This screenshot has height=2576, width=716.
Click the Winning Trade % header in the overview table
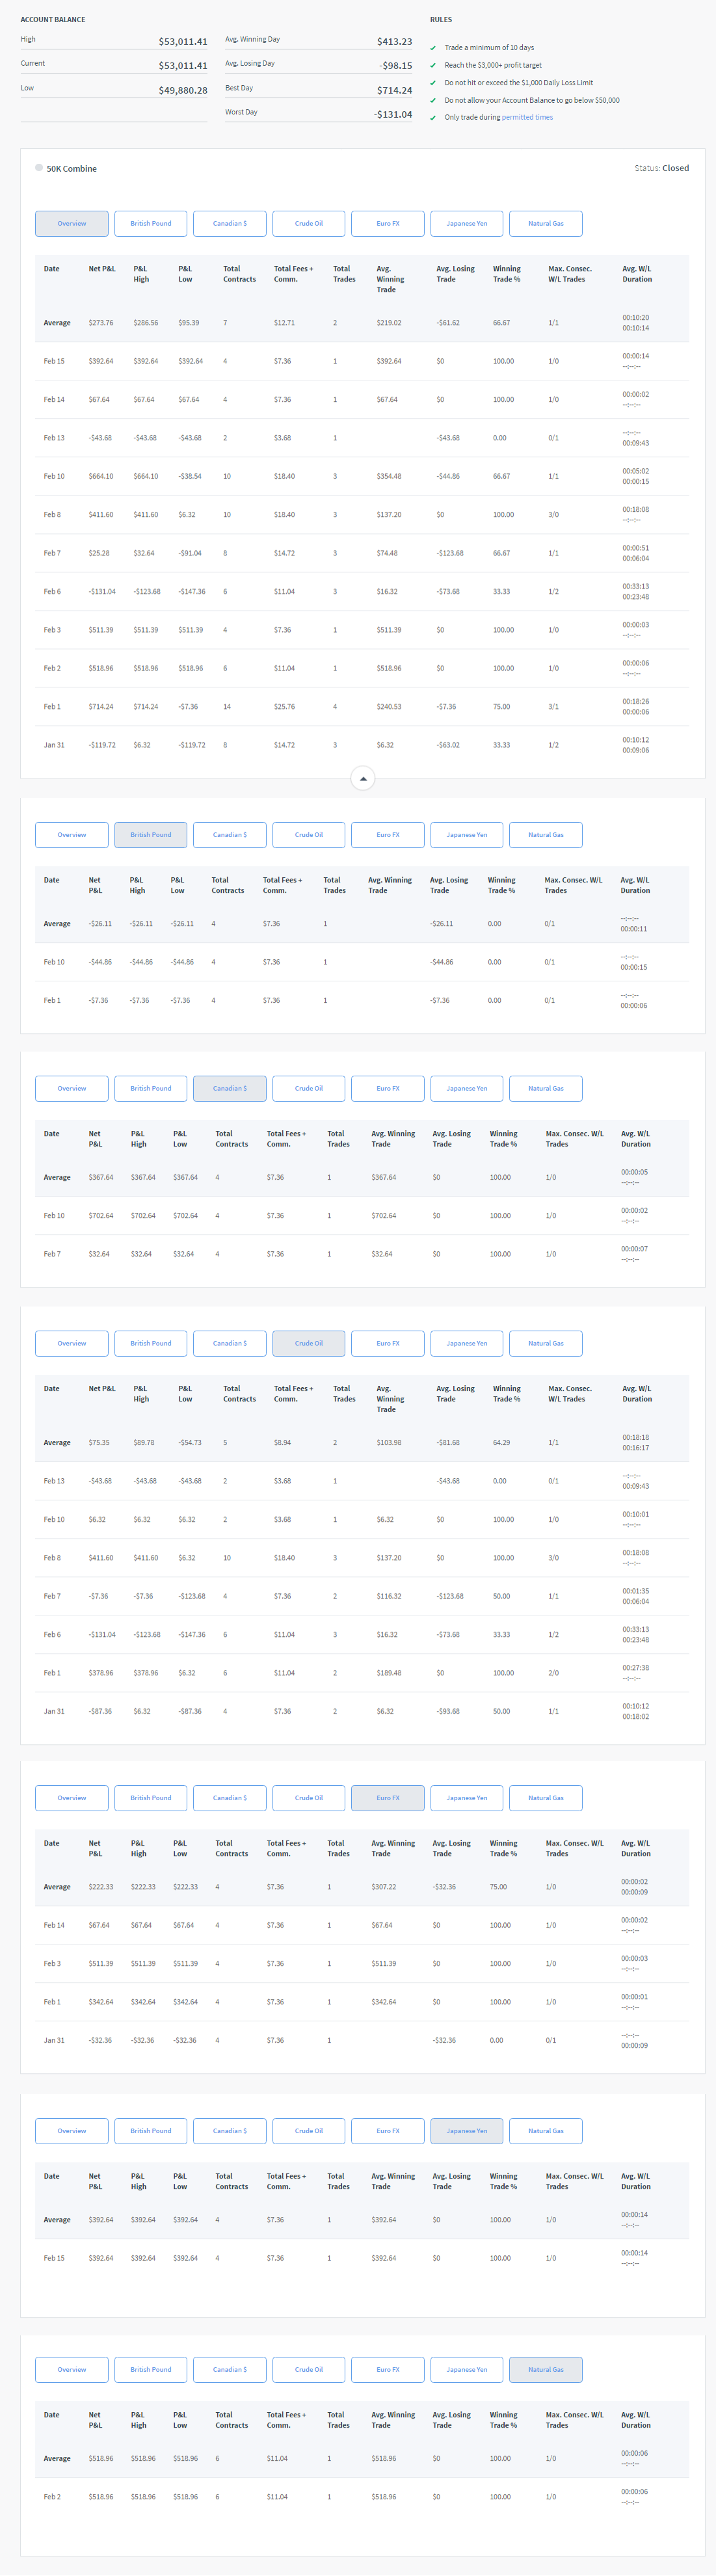[506, 274]
